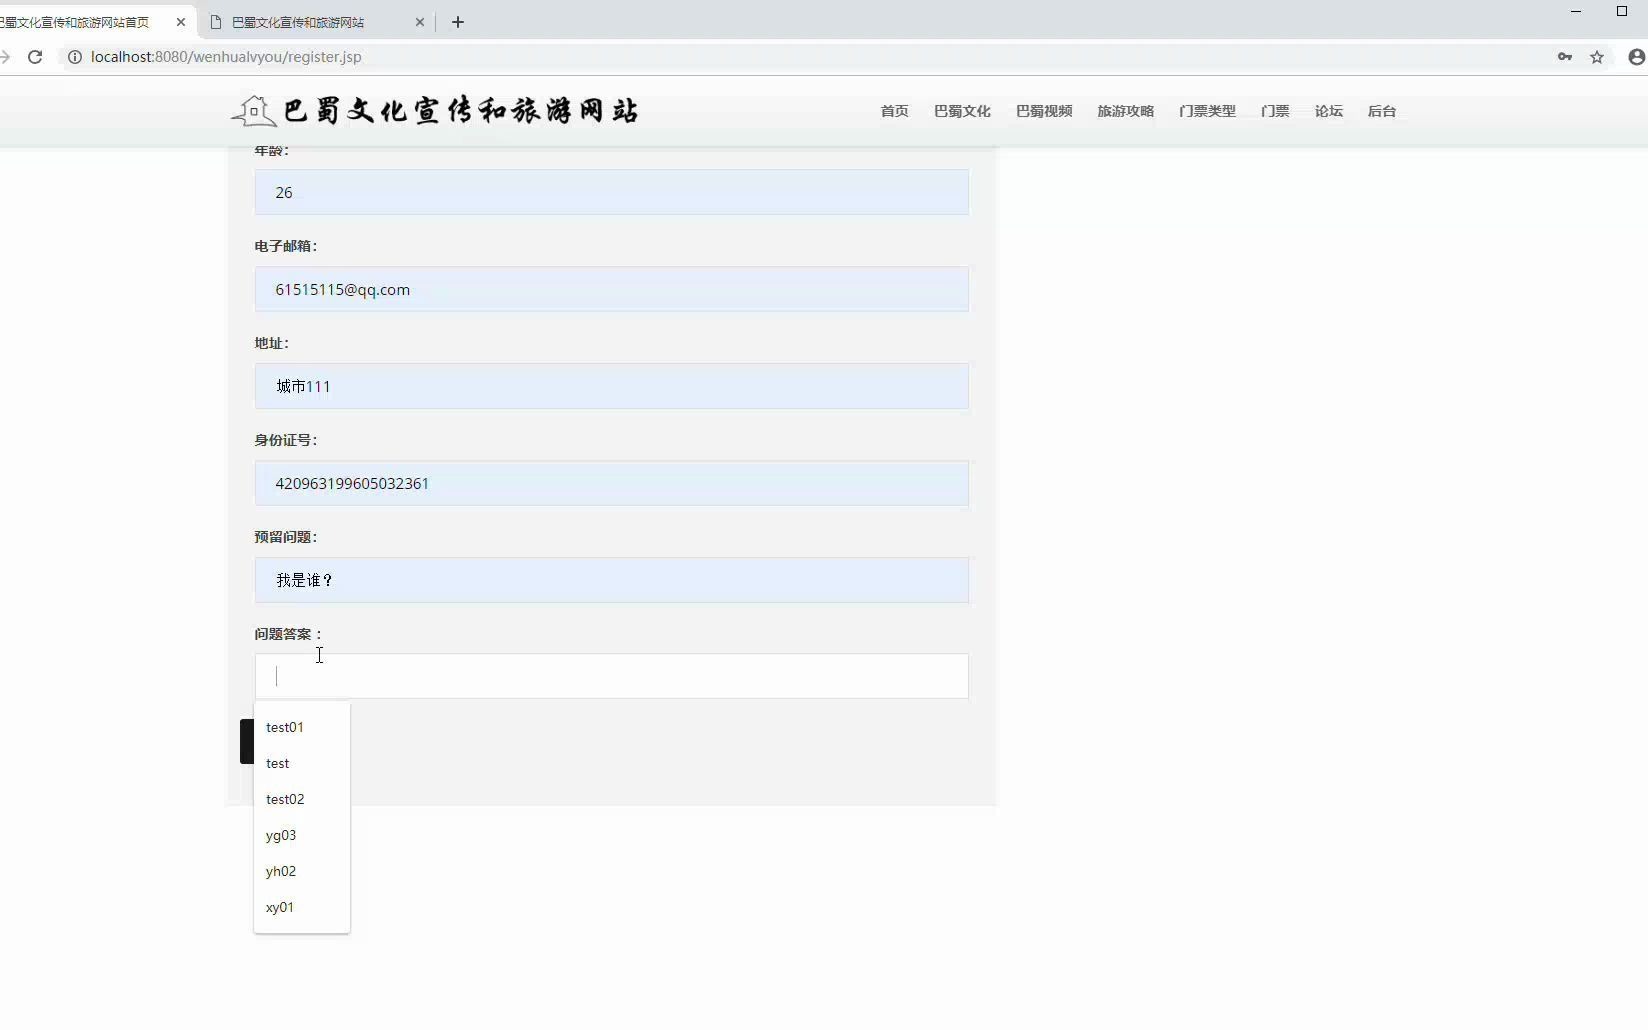1648x1030 pixels.
Task: Click the 预留问题: label
Action: (x=286, y=537)
